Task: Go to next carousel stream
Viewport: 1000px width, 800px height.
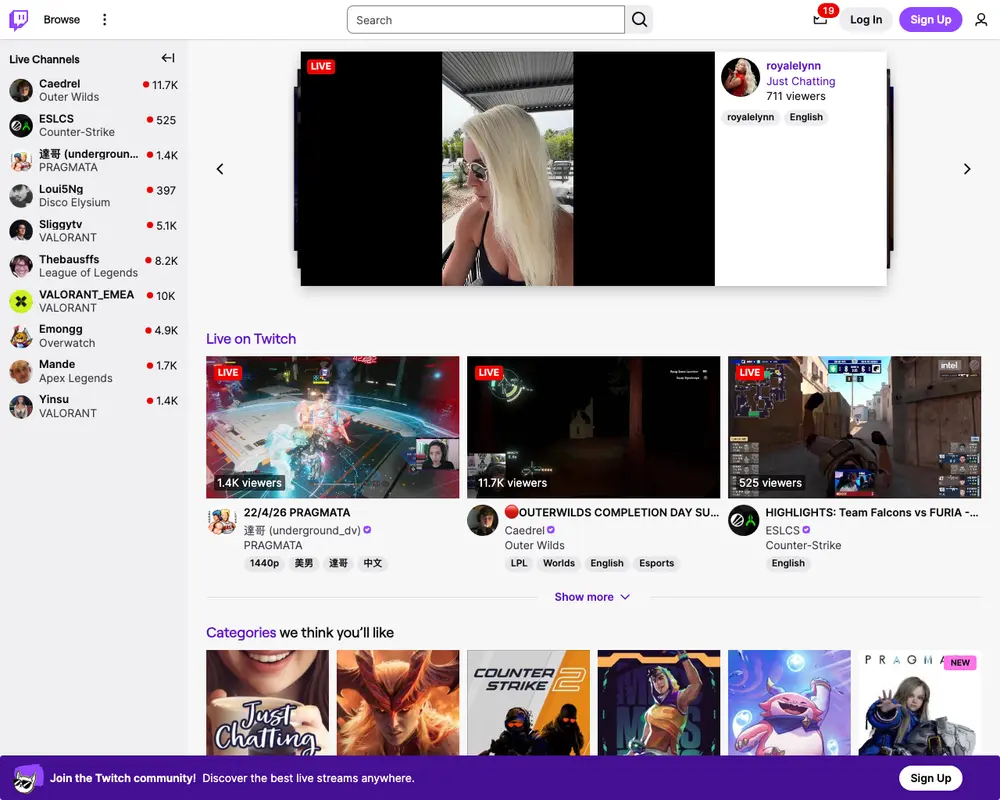Action: pyautogui.click(x=967, y=169)
